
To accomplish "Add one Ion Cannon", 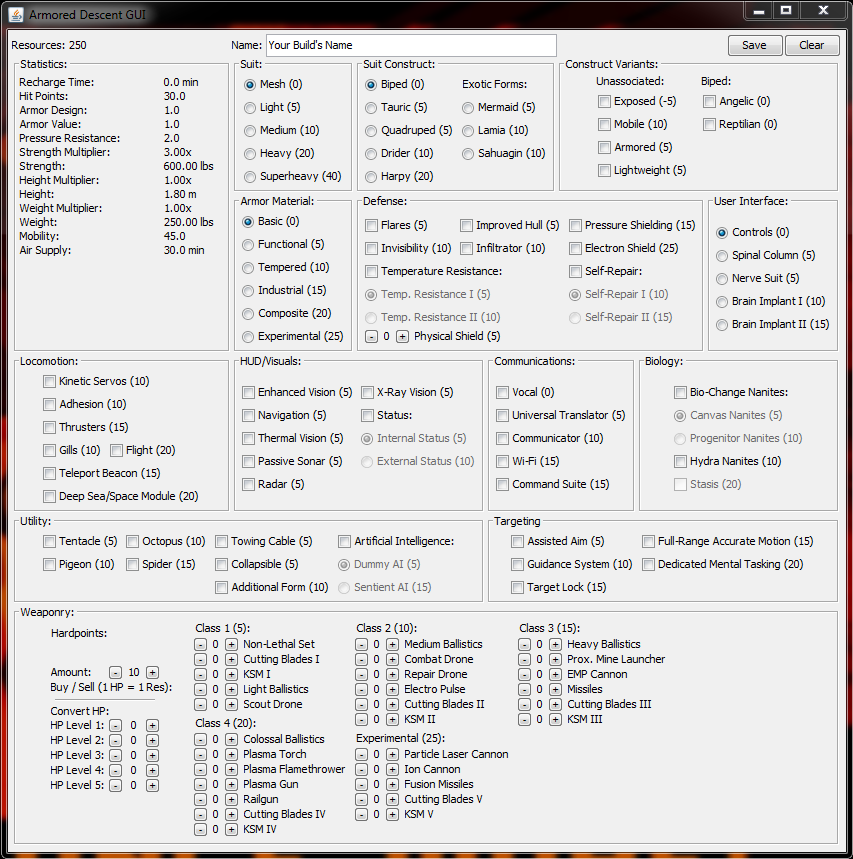I will [x=392, y=769].
